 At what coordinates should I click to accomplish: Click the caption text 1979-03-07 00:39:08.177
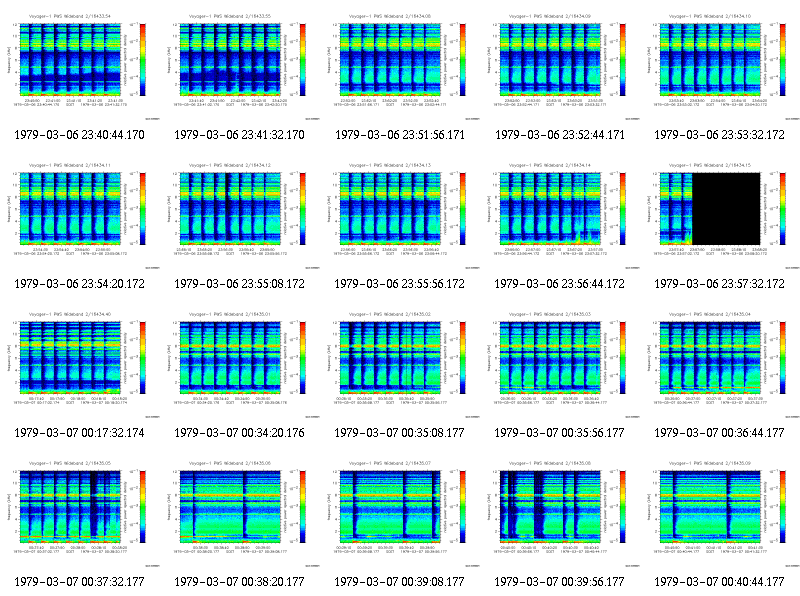click(399, 582)
